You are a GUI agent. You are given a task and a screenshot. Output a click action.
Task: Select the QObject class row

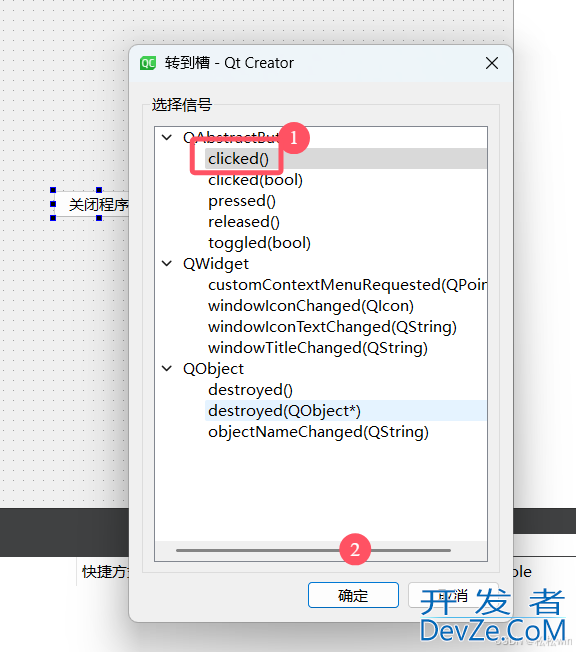pos(213,369)
